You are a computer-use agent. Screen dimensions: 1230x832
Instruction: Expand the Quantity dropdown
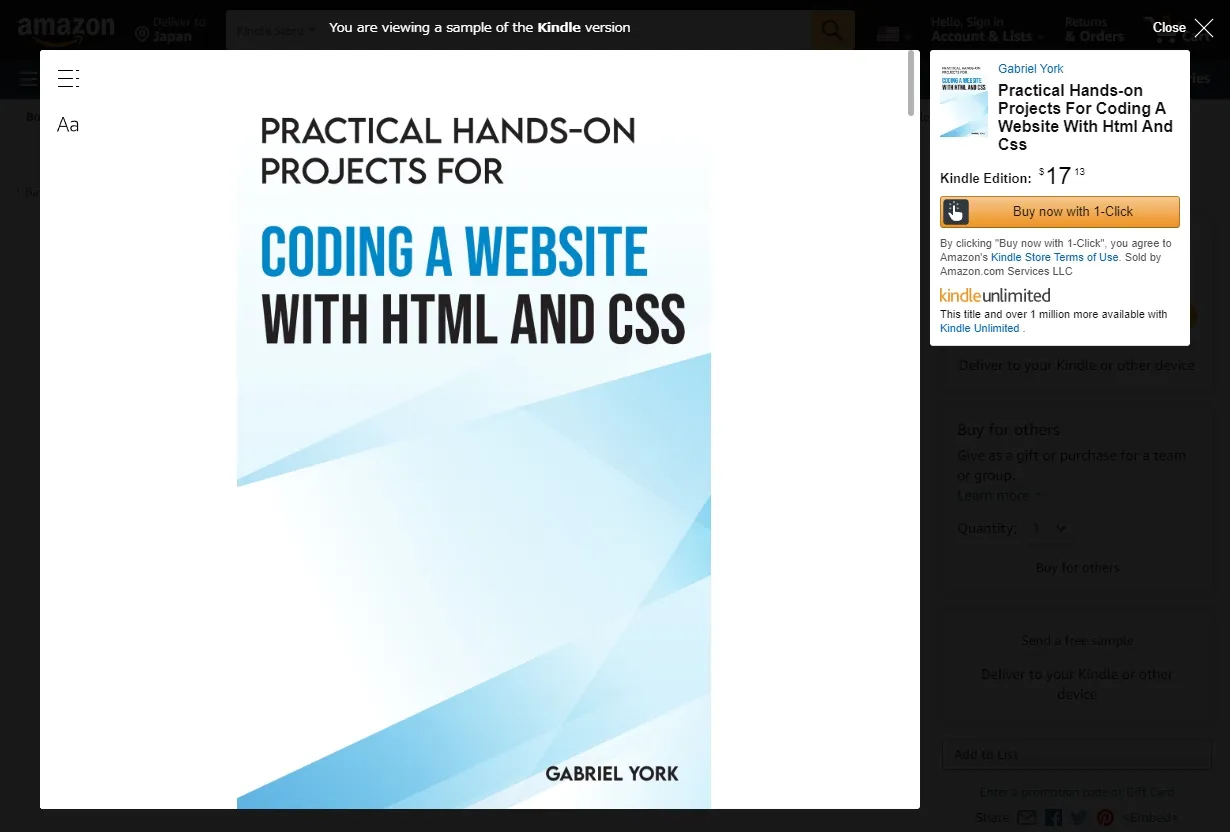pyautogui.click(x=1049, y=528)
